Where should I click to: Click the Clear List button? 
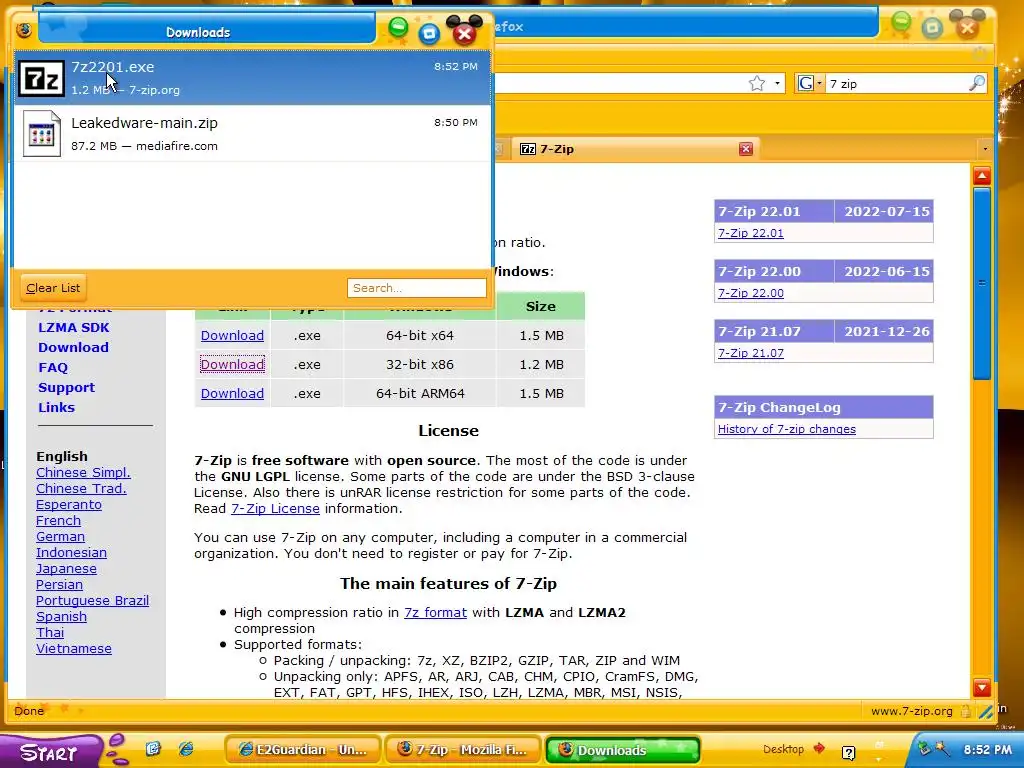[54, 288]
